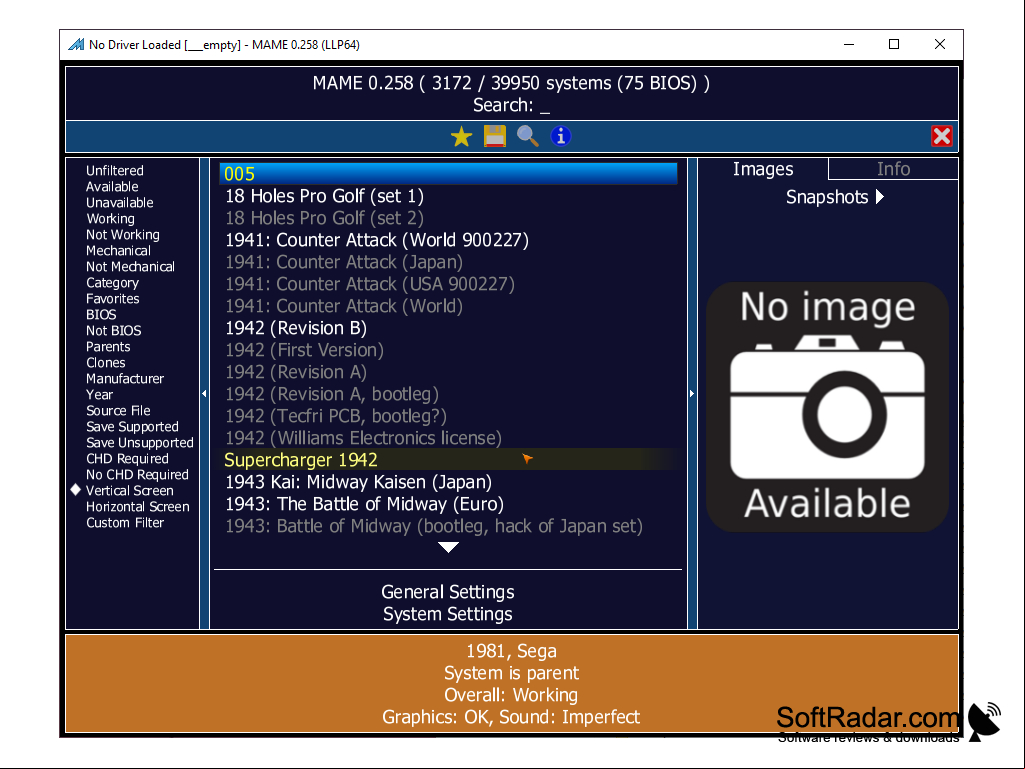Viewport: 1025px width, 769px height.
Task: Apply the CHD Required filter
Action: point(127,459)
